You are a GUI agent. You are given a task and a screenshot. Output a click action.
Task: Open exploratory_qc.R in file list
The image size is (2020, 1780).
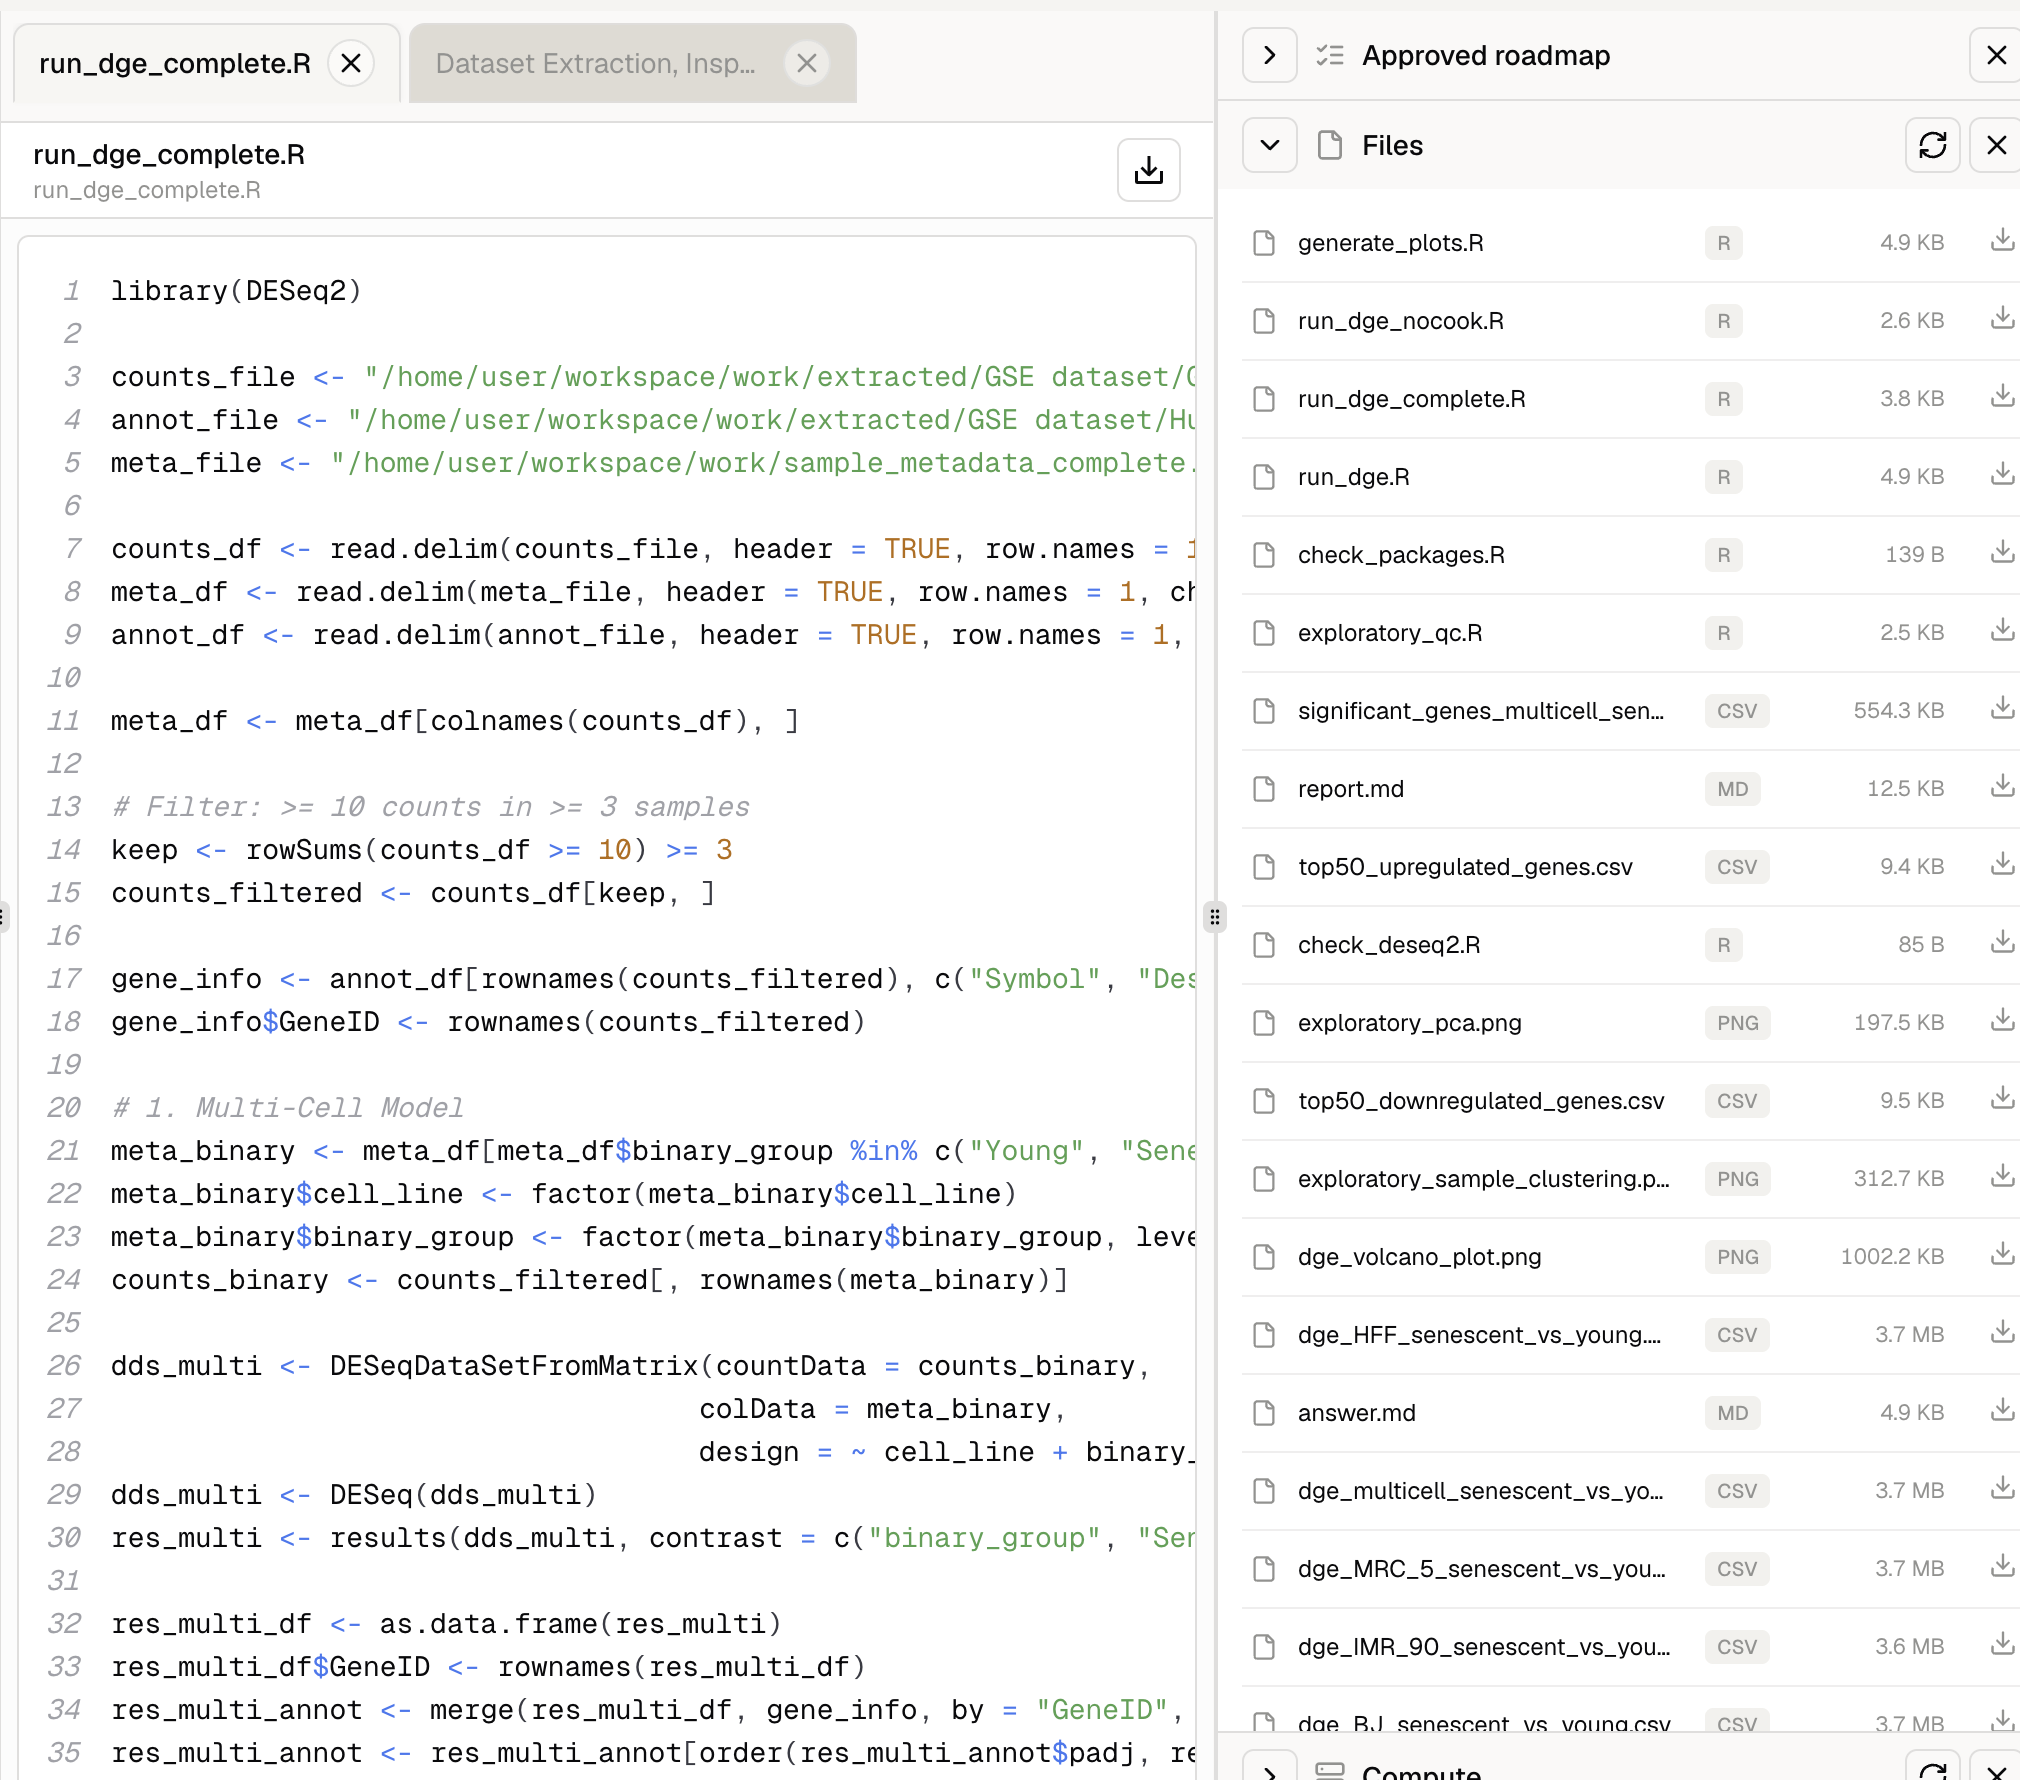pyautogui.click(x=1390, y=633)
